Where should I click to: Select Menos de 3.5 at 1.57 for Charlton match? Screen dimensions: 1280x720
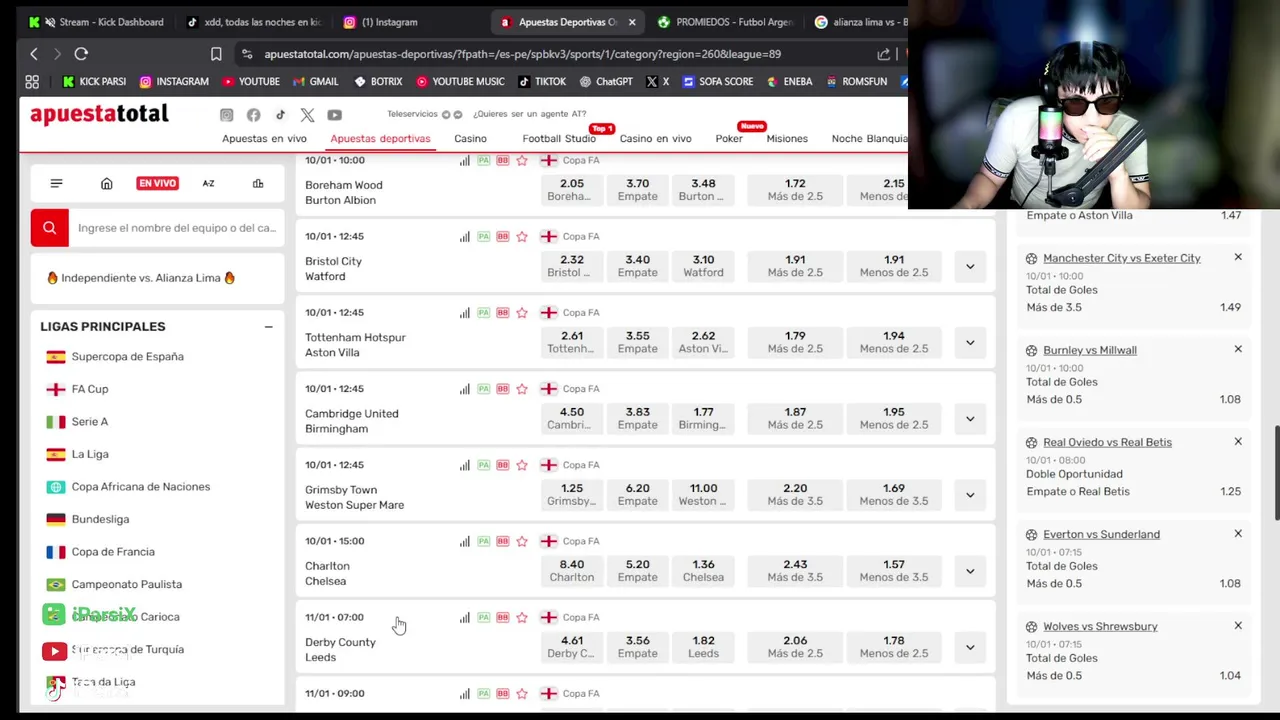(x=894, y=570)
